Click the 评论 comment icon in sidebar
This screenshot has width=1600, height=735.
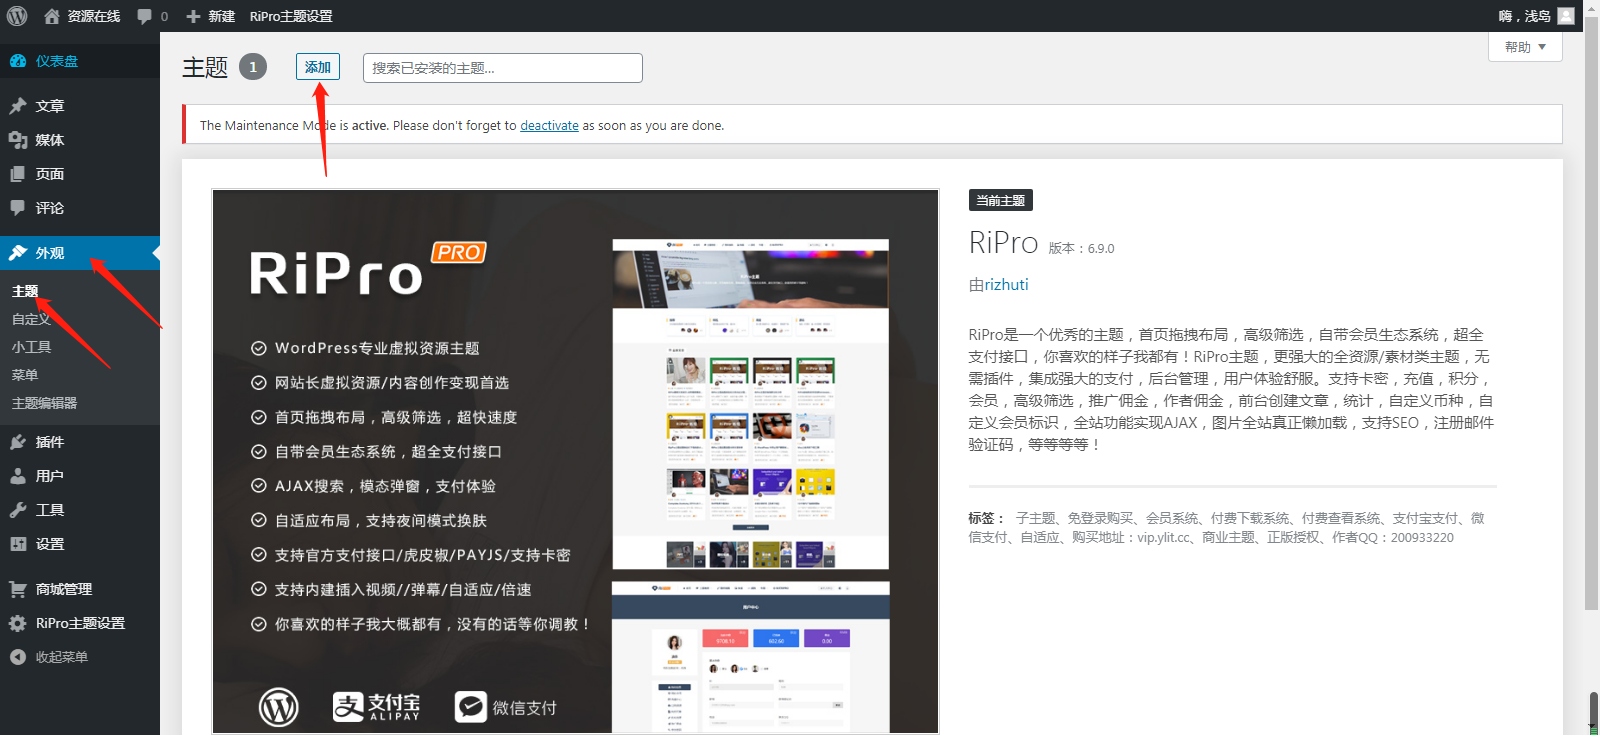(x=18, y=208)
